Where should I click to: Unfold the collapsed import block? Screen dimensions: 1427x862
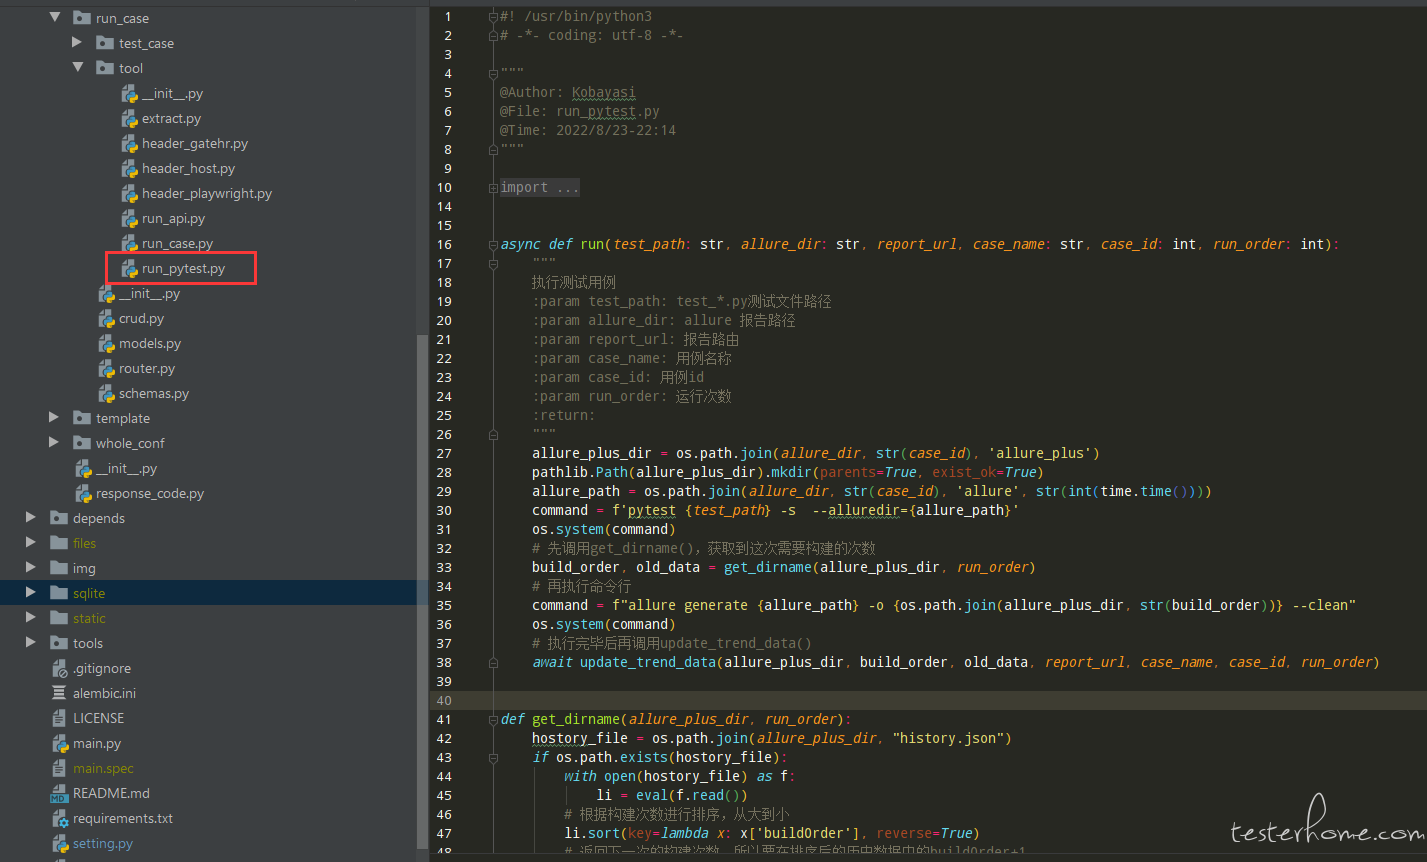(x=493, y=187)
